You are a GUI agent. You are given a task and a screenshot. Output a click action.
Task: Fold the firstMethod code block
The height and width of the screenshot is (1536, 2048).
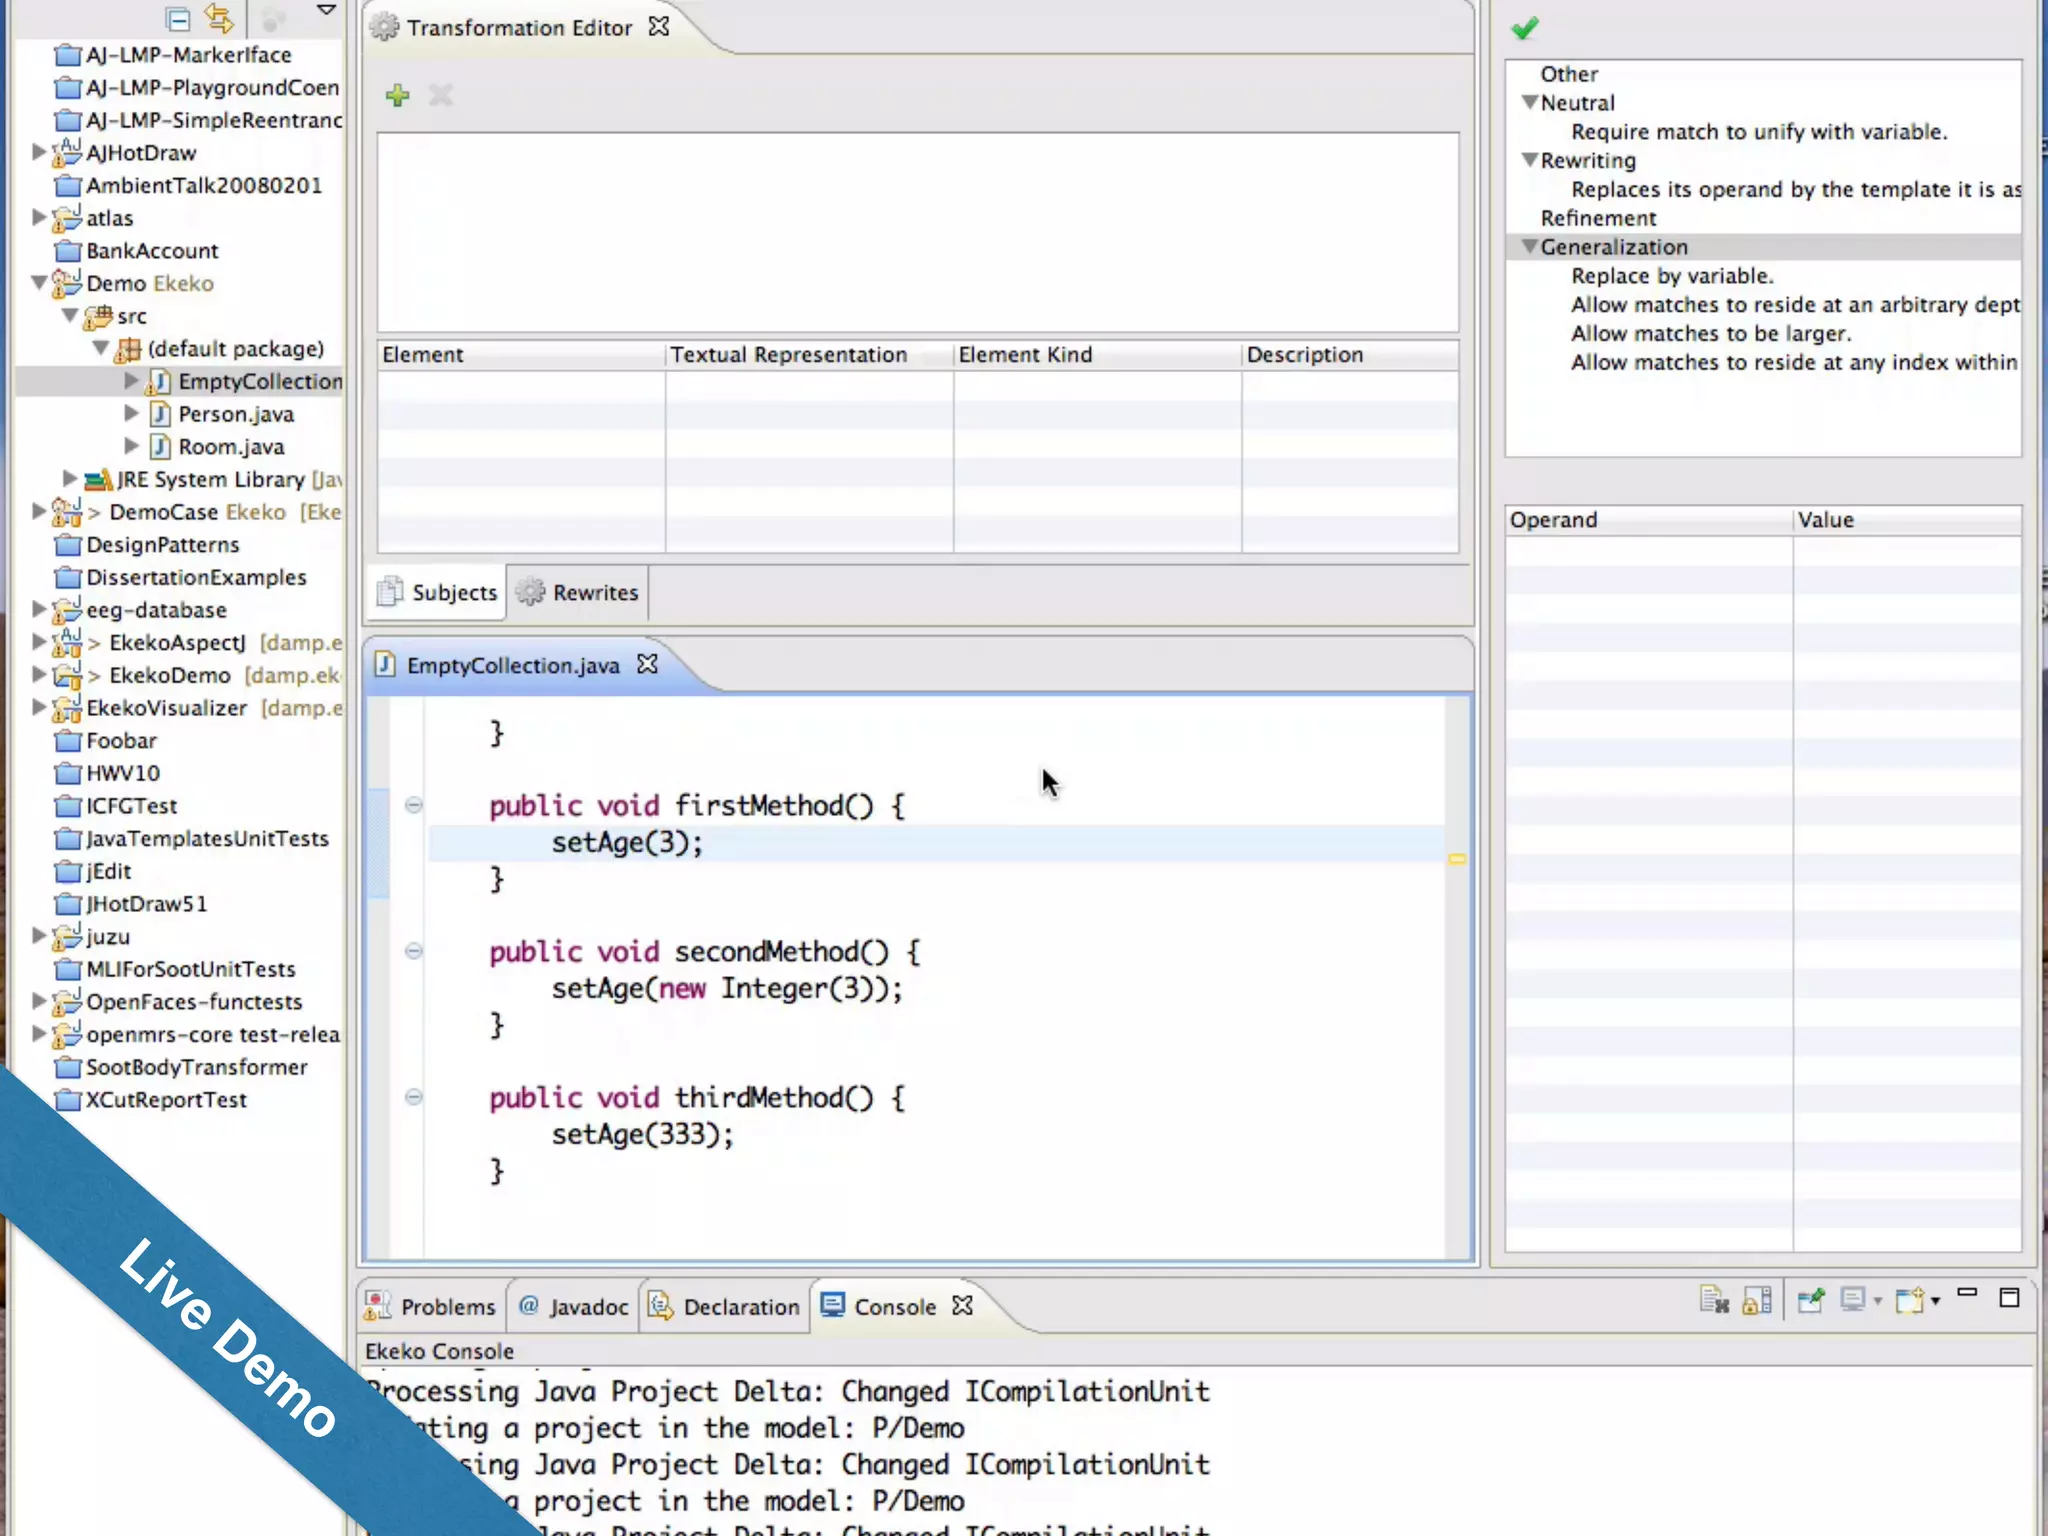(x=413, y=805)
